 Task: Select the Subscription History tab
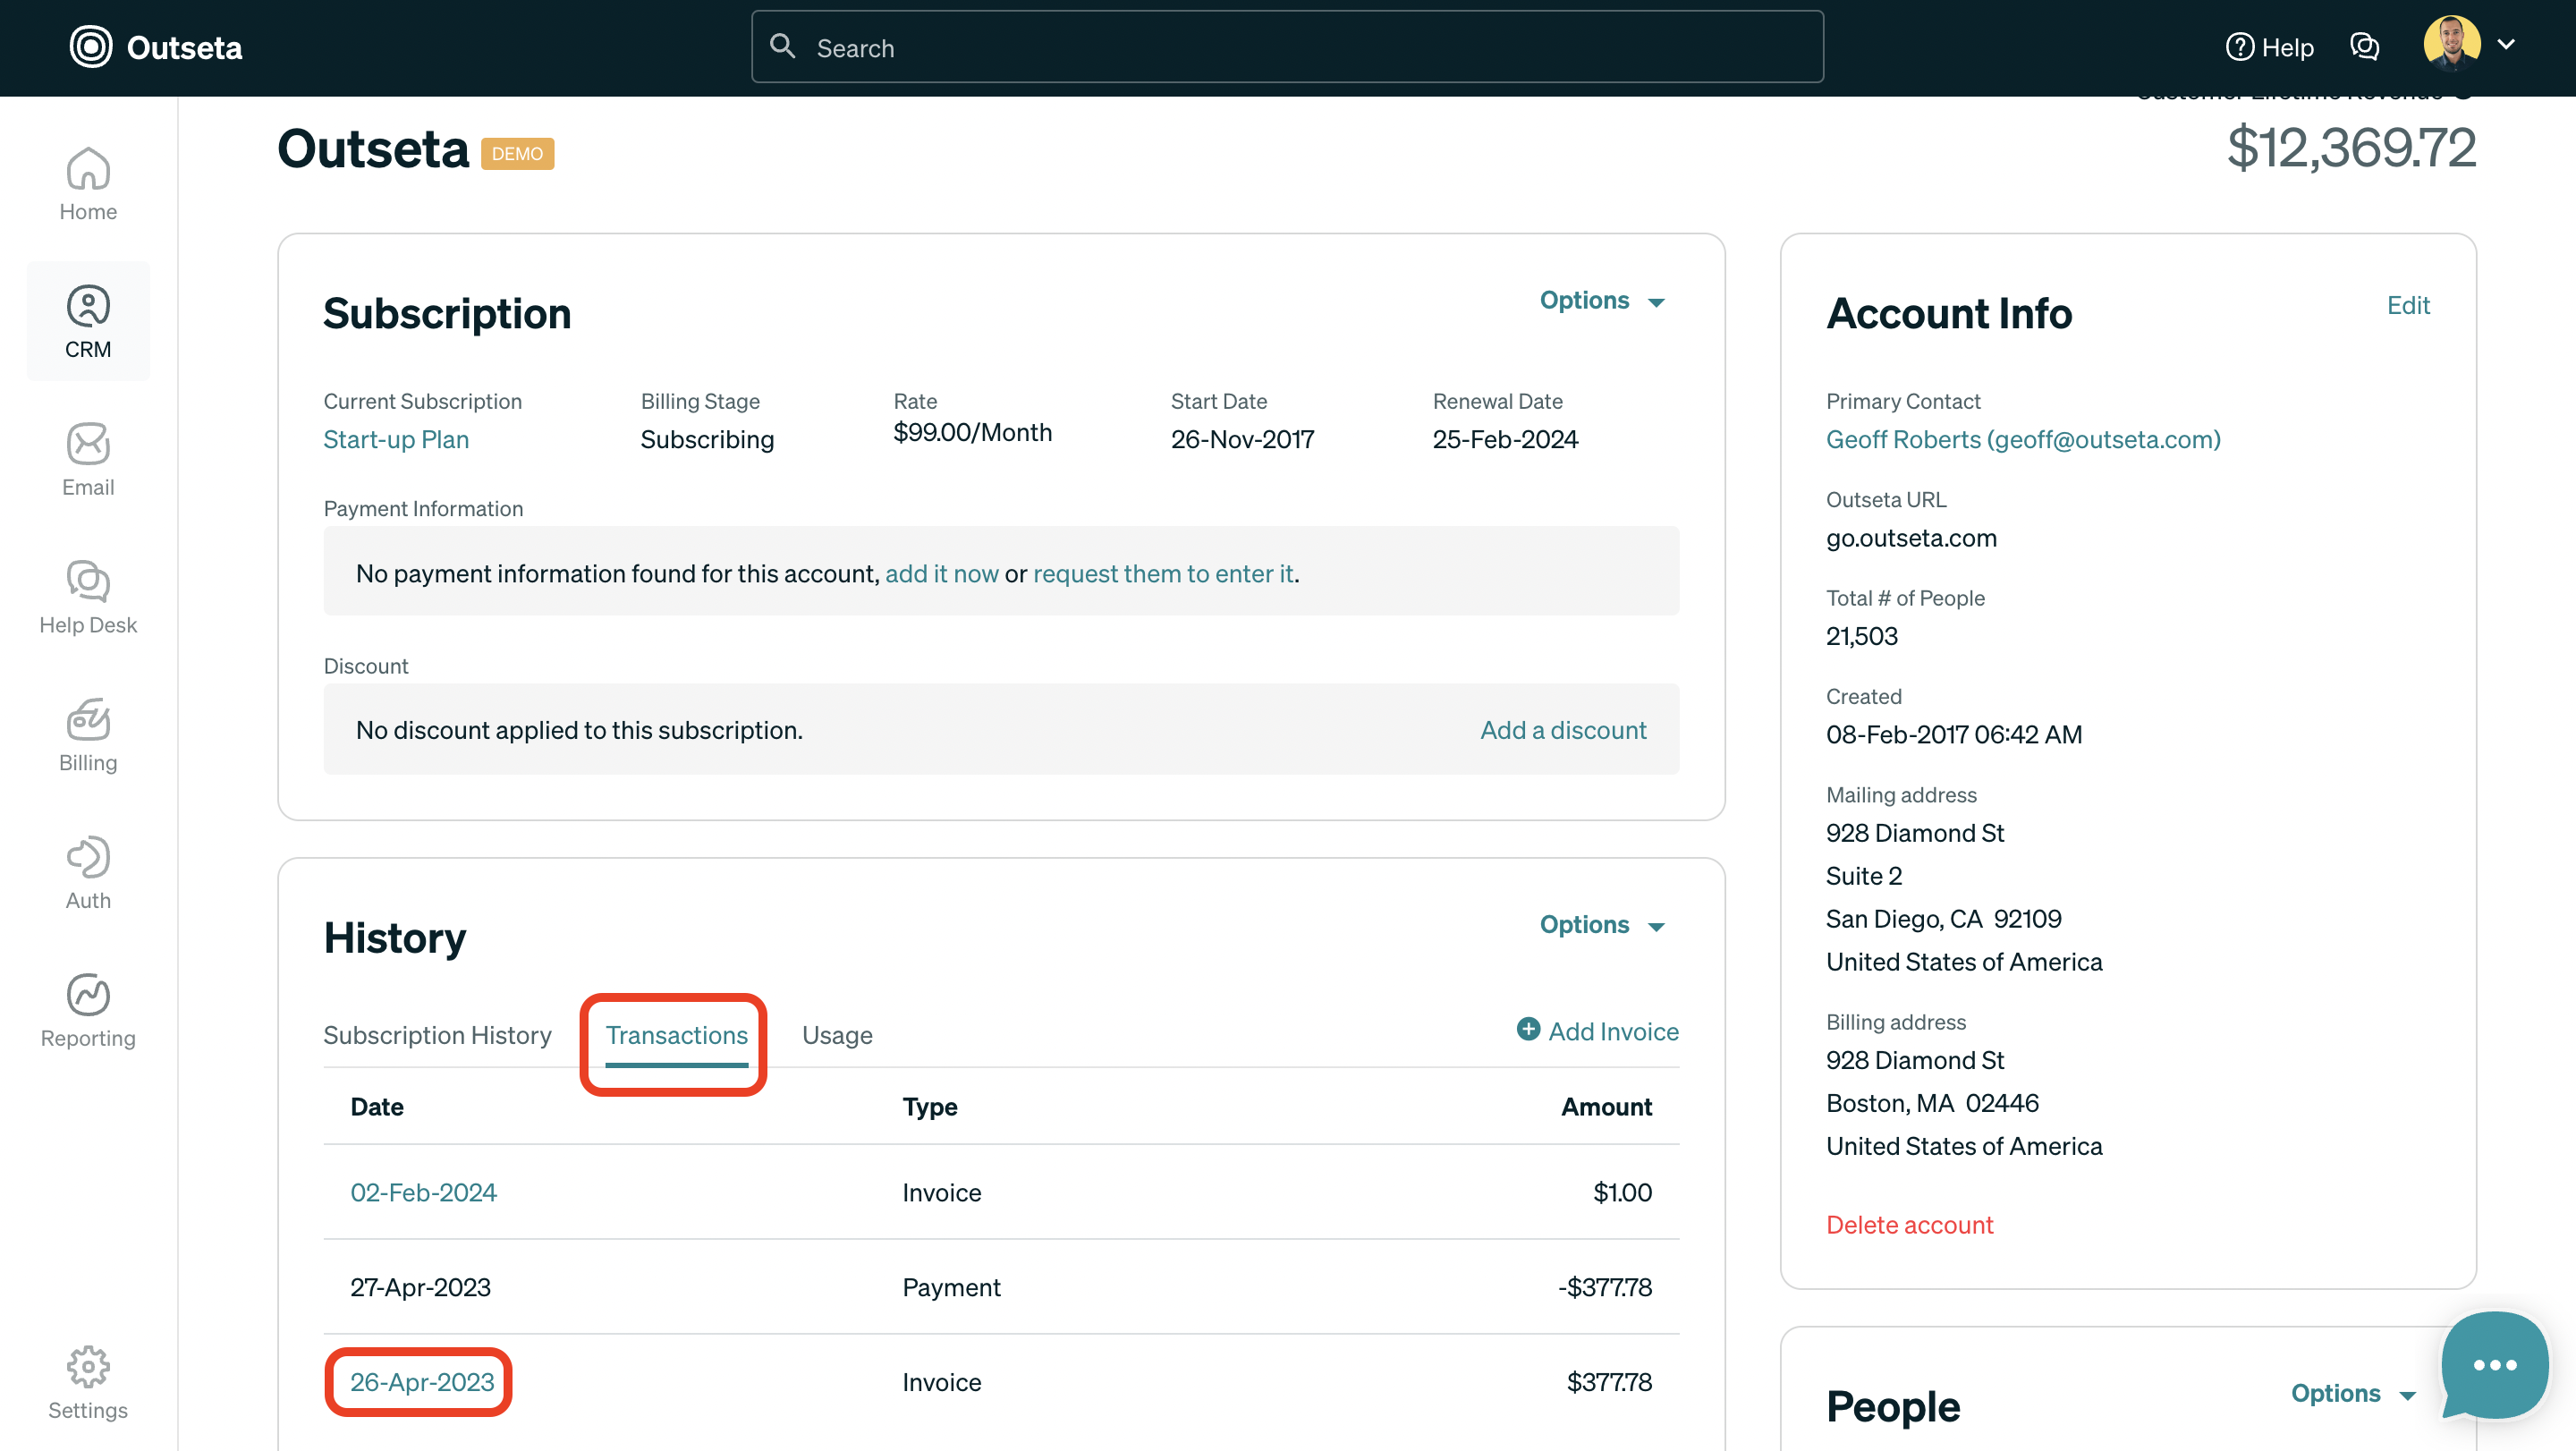(437, 1035)
